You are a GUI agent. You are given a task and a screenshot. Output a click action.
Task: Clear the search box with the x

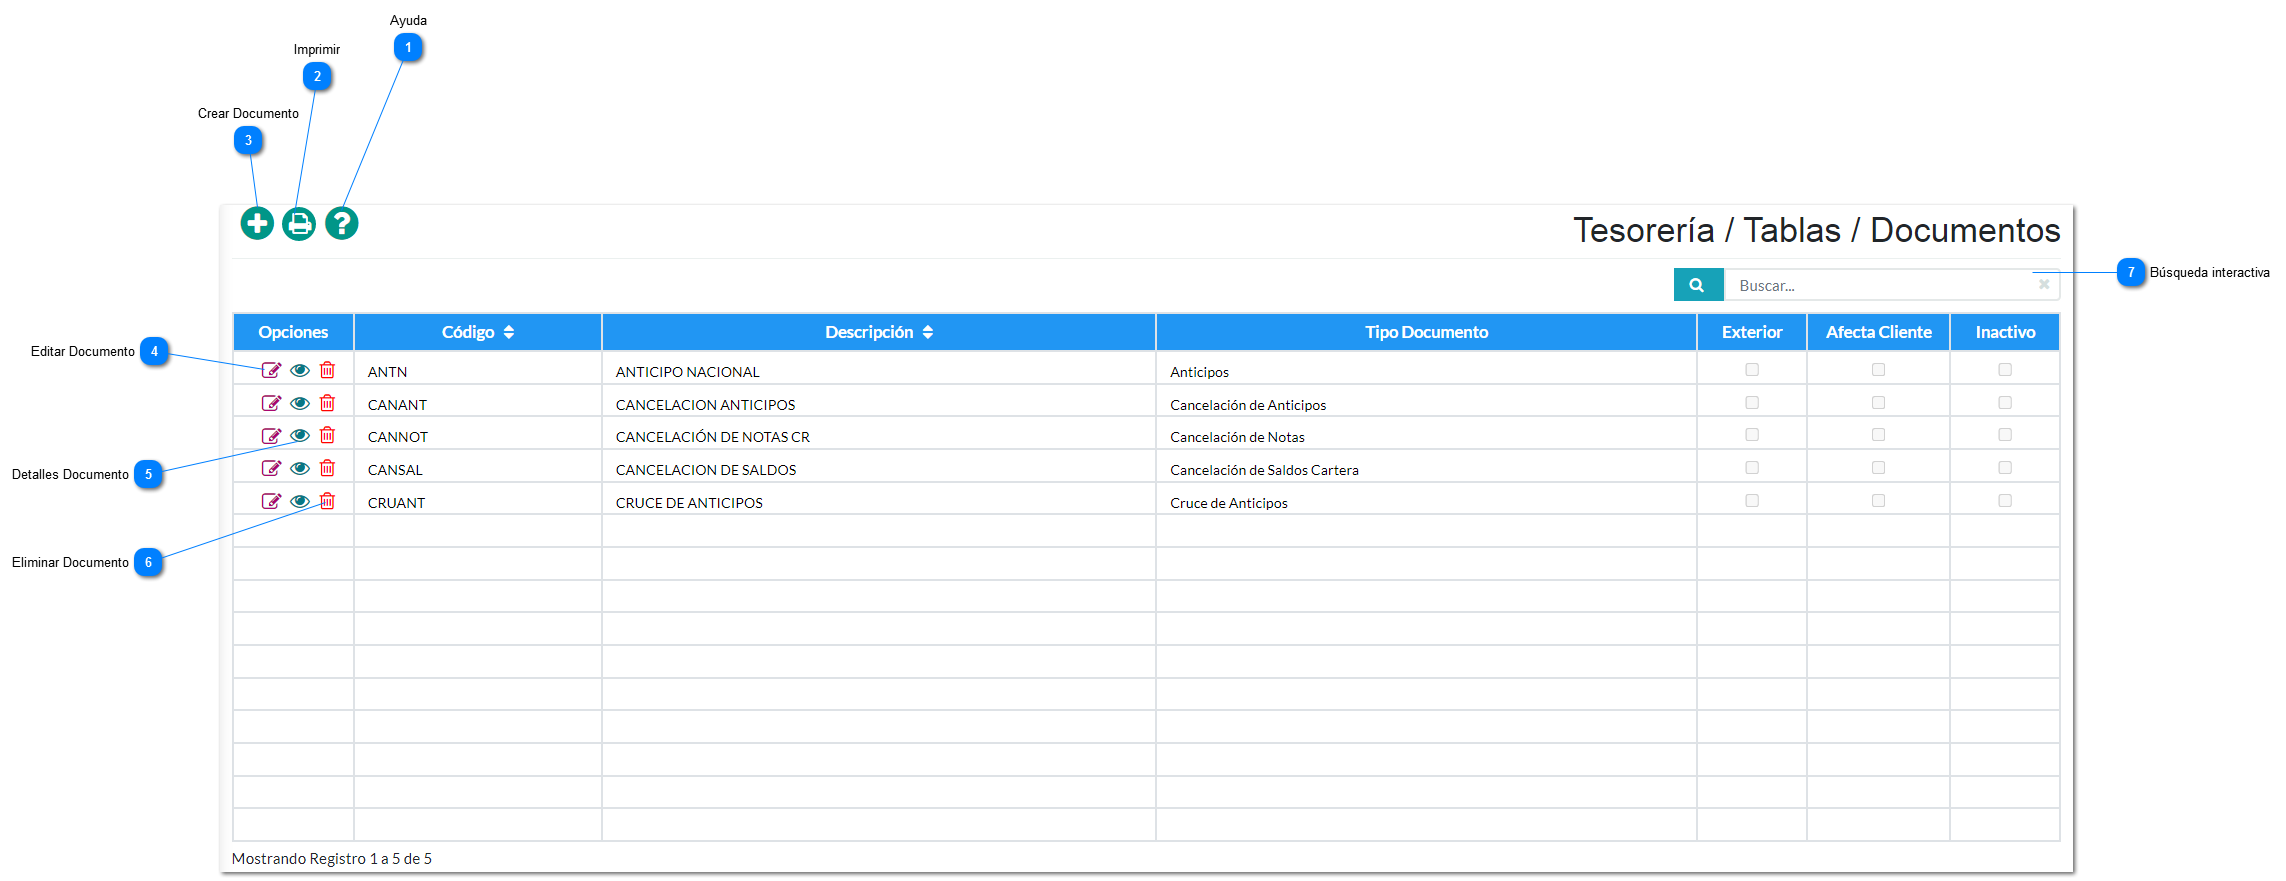coord(2044,285)
